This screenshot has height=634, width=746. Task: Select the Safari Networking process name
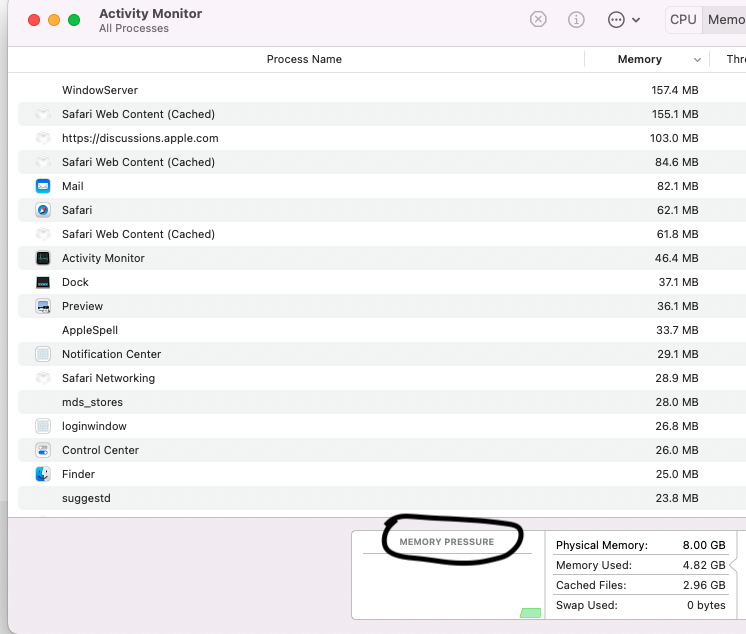108,378
